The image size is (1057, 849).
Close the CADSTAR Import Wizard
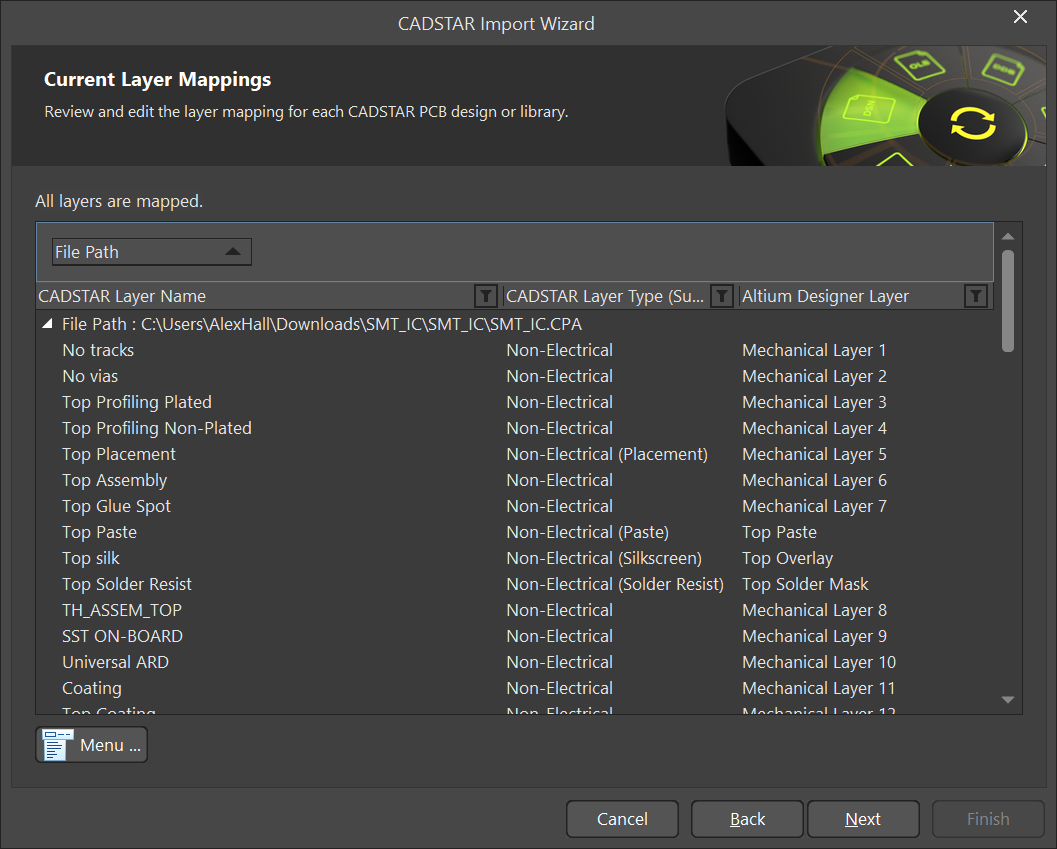[x=1020, y=17]
